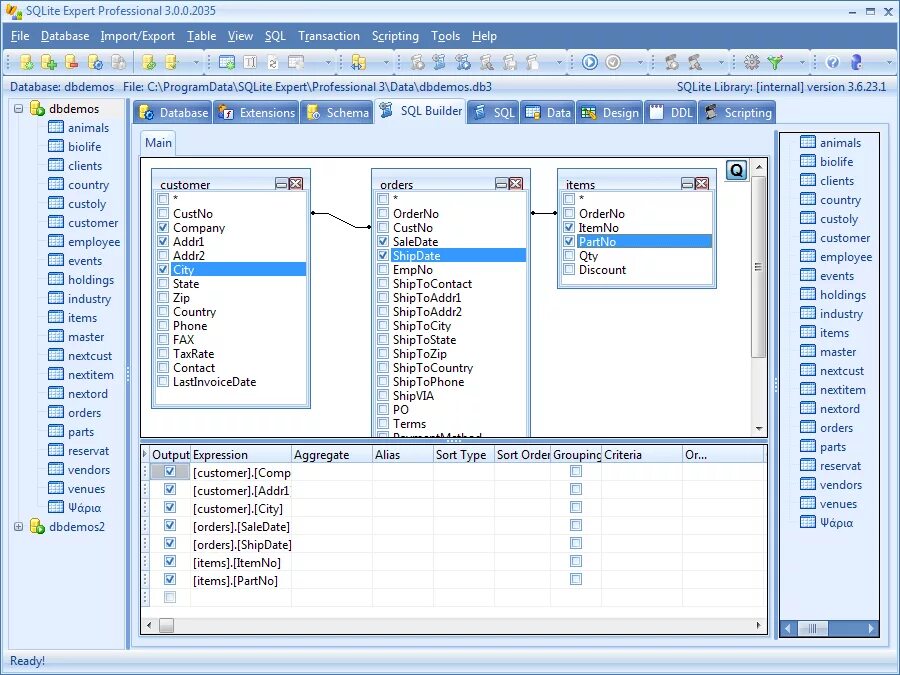Screen dimensions: 900x675
Task: Check the EmpNo field in orders table
Action: tap(383, 270)
